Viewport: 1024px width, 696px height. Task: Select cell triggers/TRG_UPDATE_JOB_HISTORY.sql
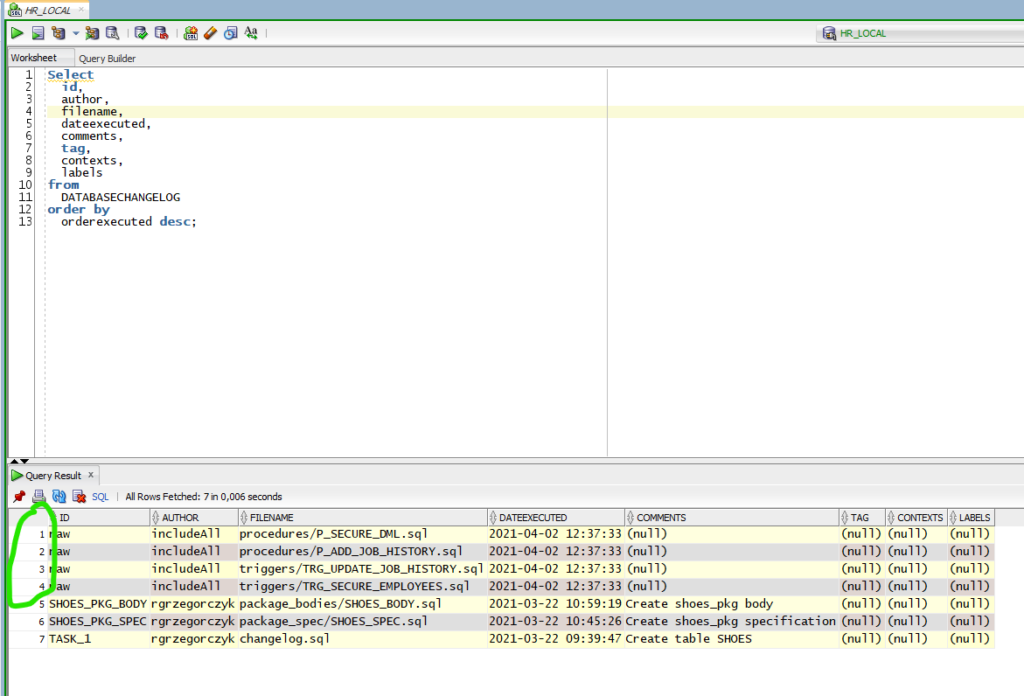(x=362, y=569)
